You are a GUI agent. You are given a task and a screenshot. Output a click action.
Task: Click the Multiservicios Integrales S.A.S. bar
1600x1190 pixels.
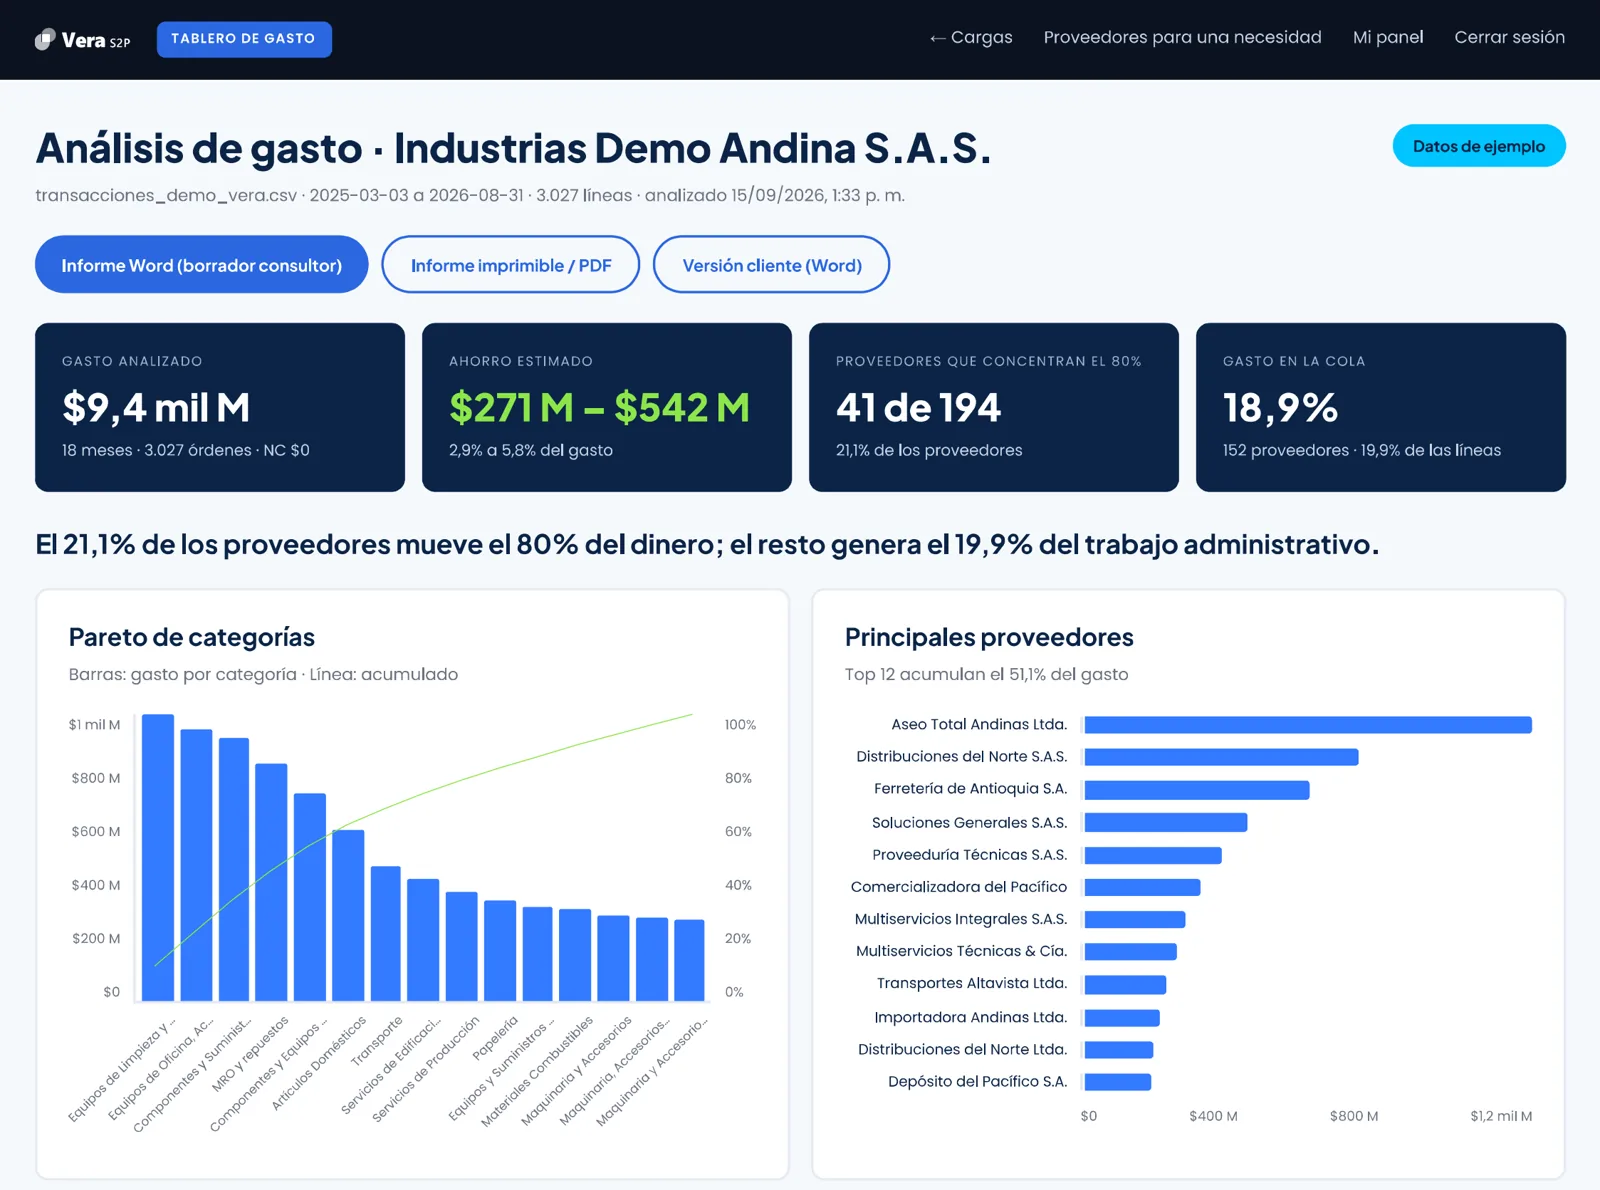click(1135, 919)
